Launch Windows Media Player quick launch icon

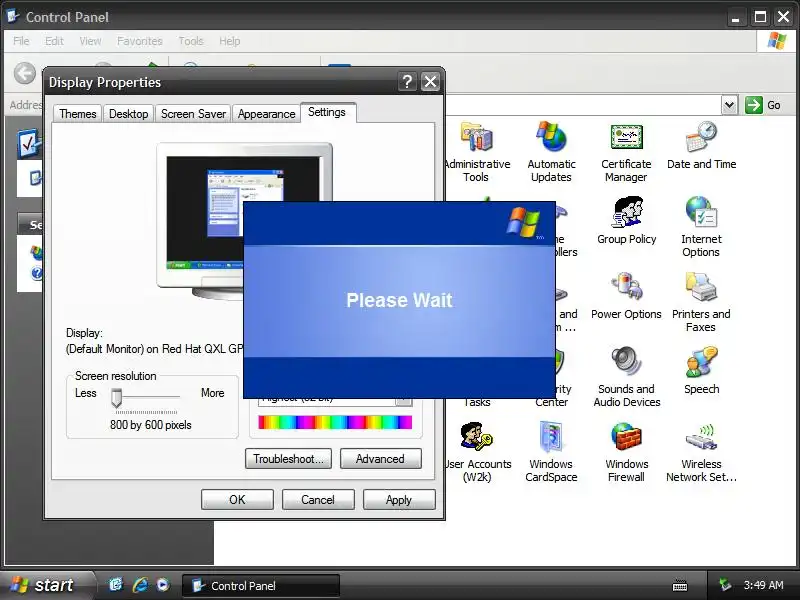click(163, 585)
